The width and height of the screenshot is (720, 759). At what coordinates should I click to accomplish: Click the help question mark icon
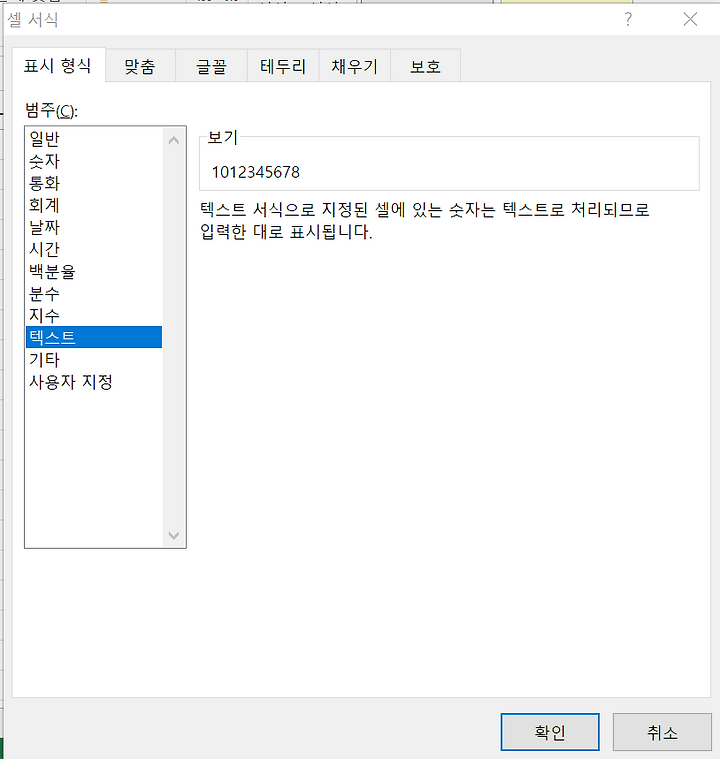click(628, 19)
